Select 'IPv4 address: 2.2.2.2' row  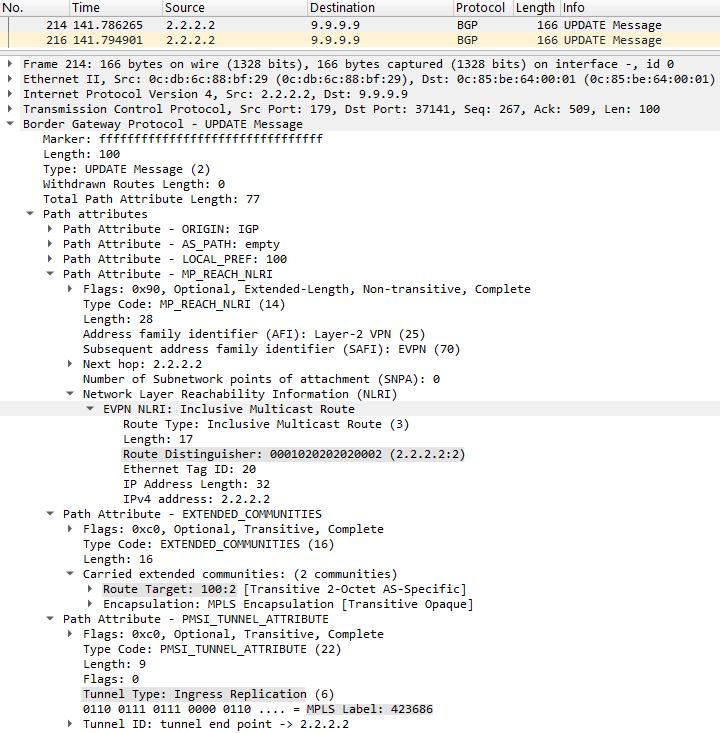[196, 499]
